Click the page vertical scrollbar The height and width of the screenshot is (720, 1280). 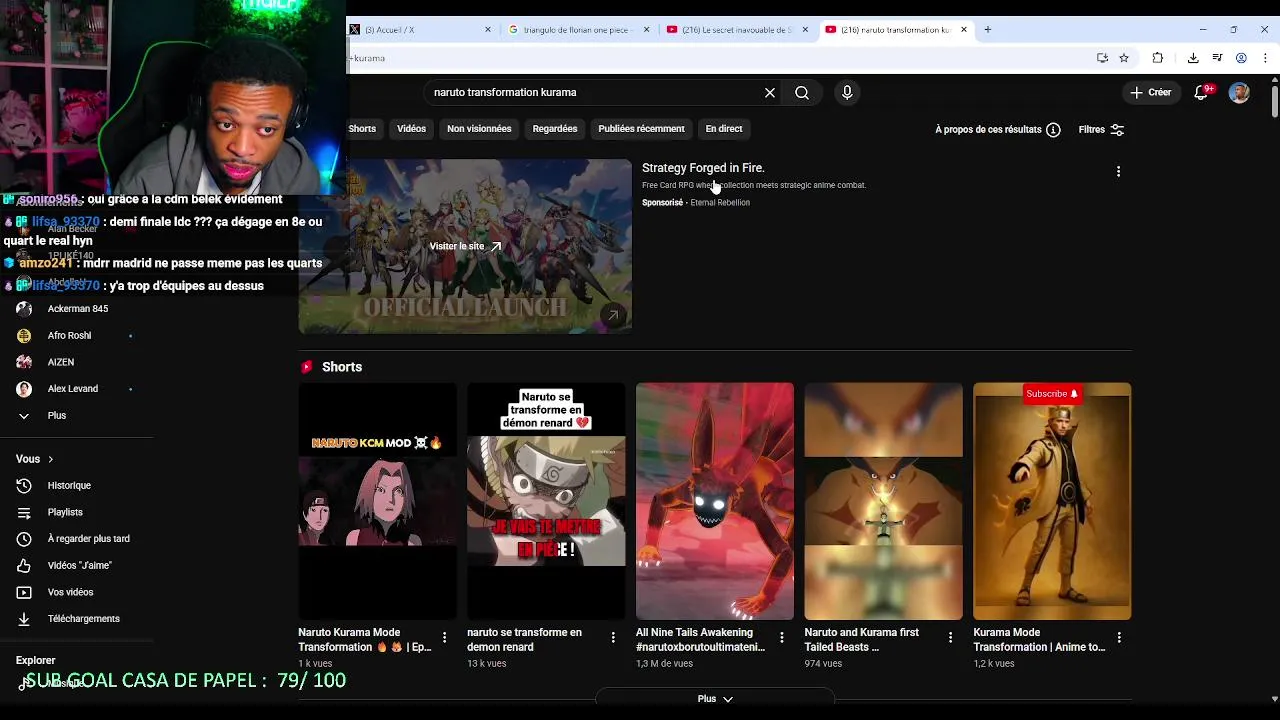pos(1274,102)
